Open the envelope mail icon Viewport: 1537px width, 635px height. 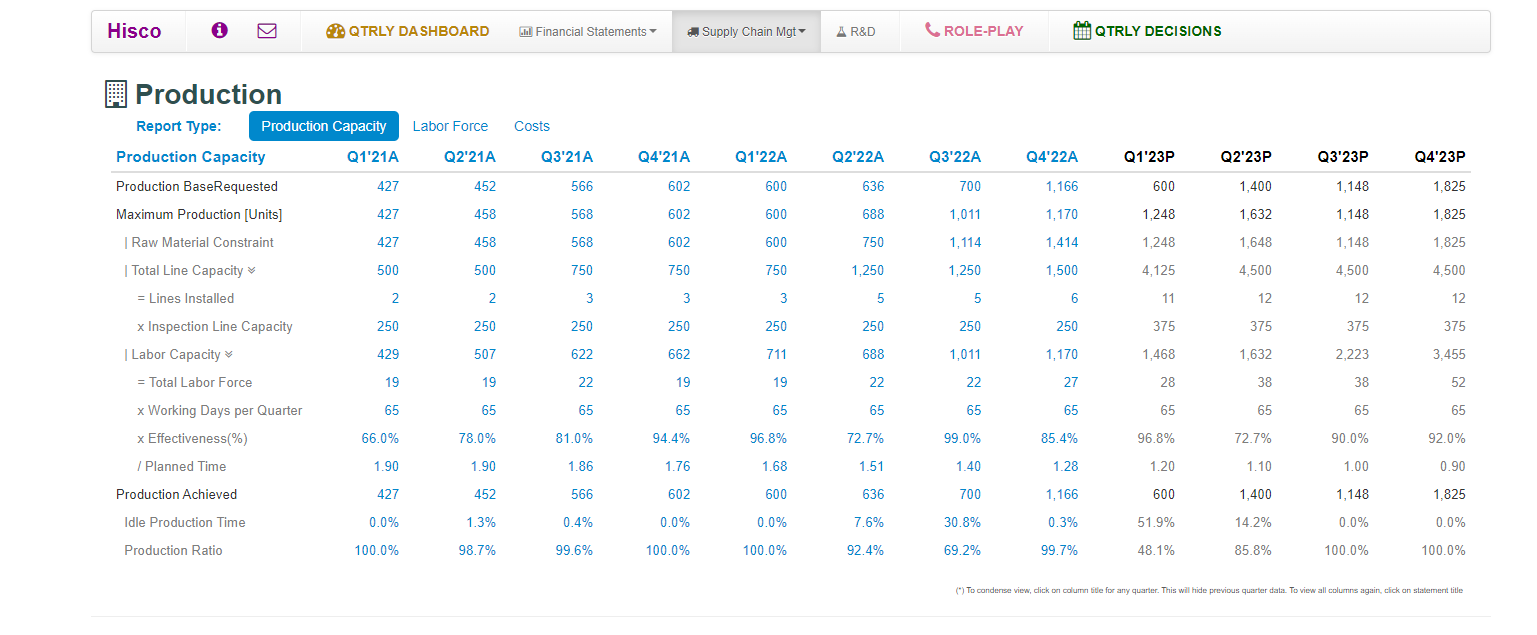[267, 31]
